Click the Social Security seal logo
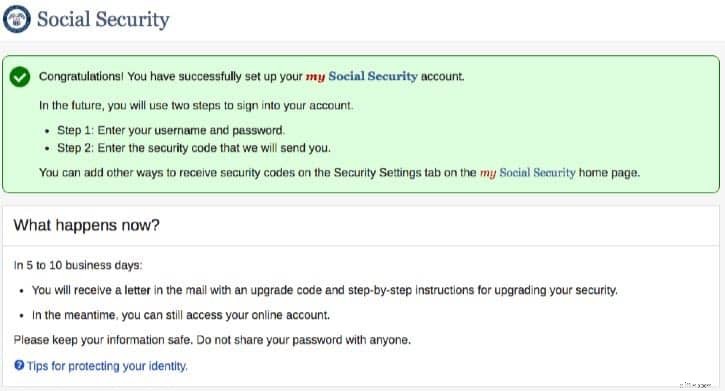725x391 pixels. click(x=17, y=19)
